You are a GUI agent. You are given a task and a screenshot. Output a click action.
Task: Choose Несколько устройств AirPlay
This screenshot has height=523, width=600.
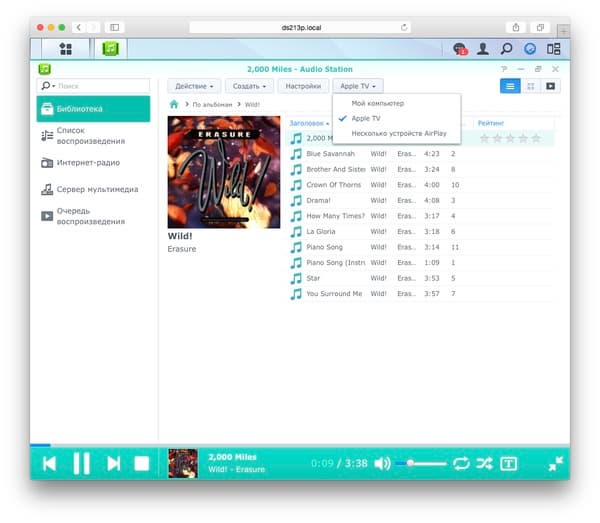tap(397, 133)
